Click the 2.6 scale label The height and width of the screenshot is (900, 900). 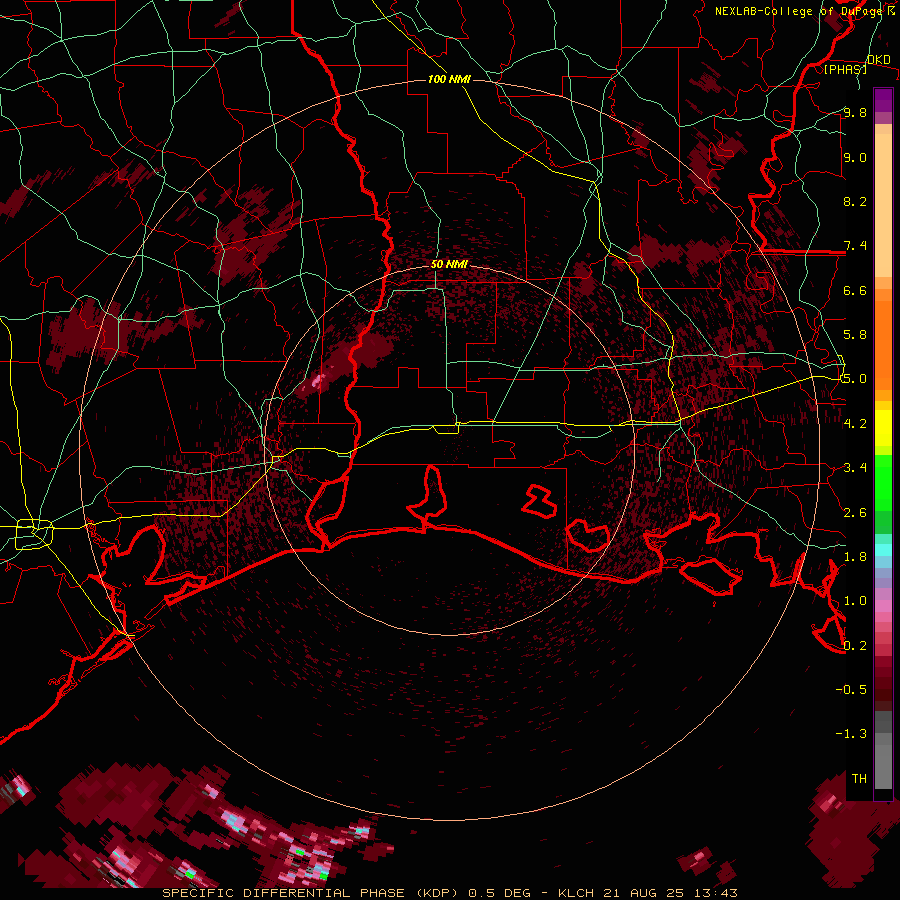pyautogui.click(x=855, y=513)
